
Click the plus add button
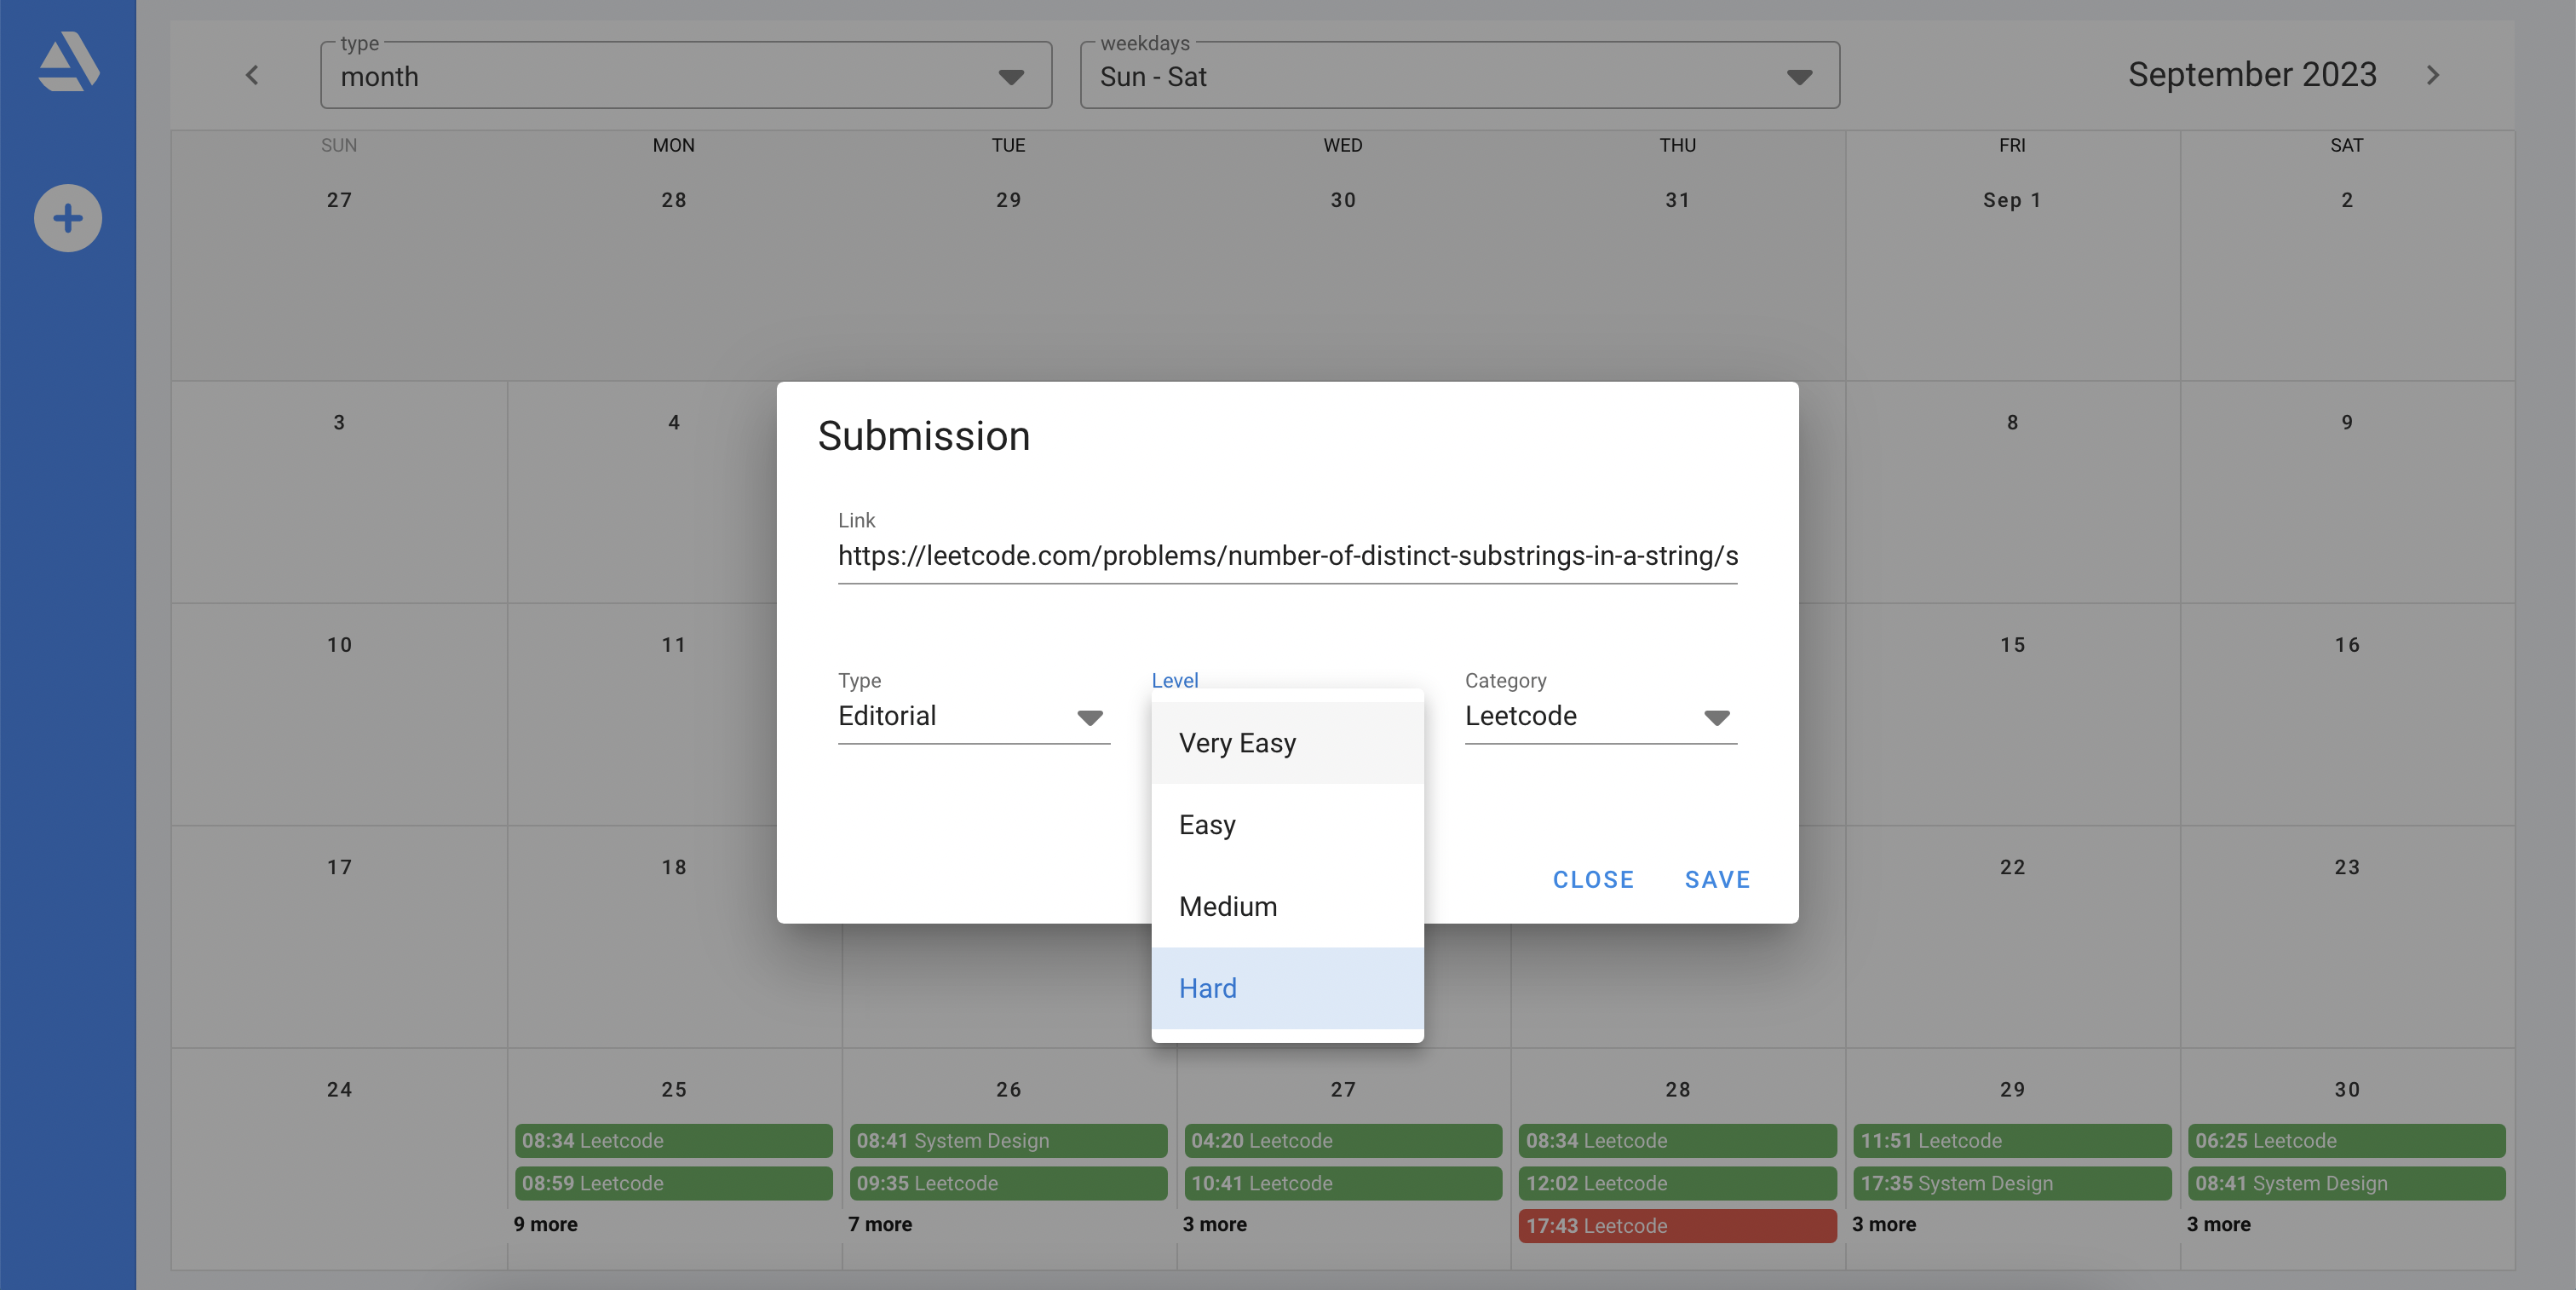point(68,218)
